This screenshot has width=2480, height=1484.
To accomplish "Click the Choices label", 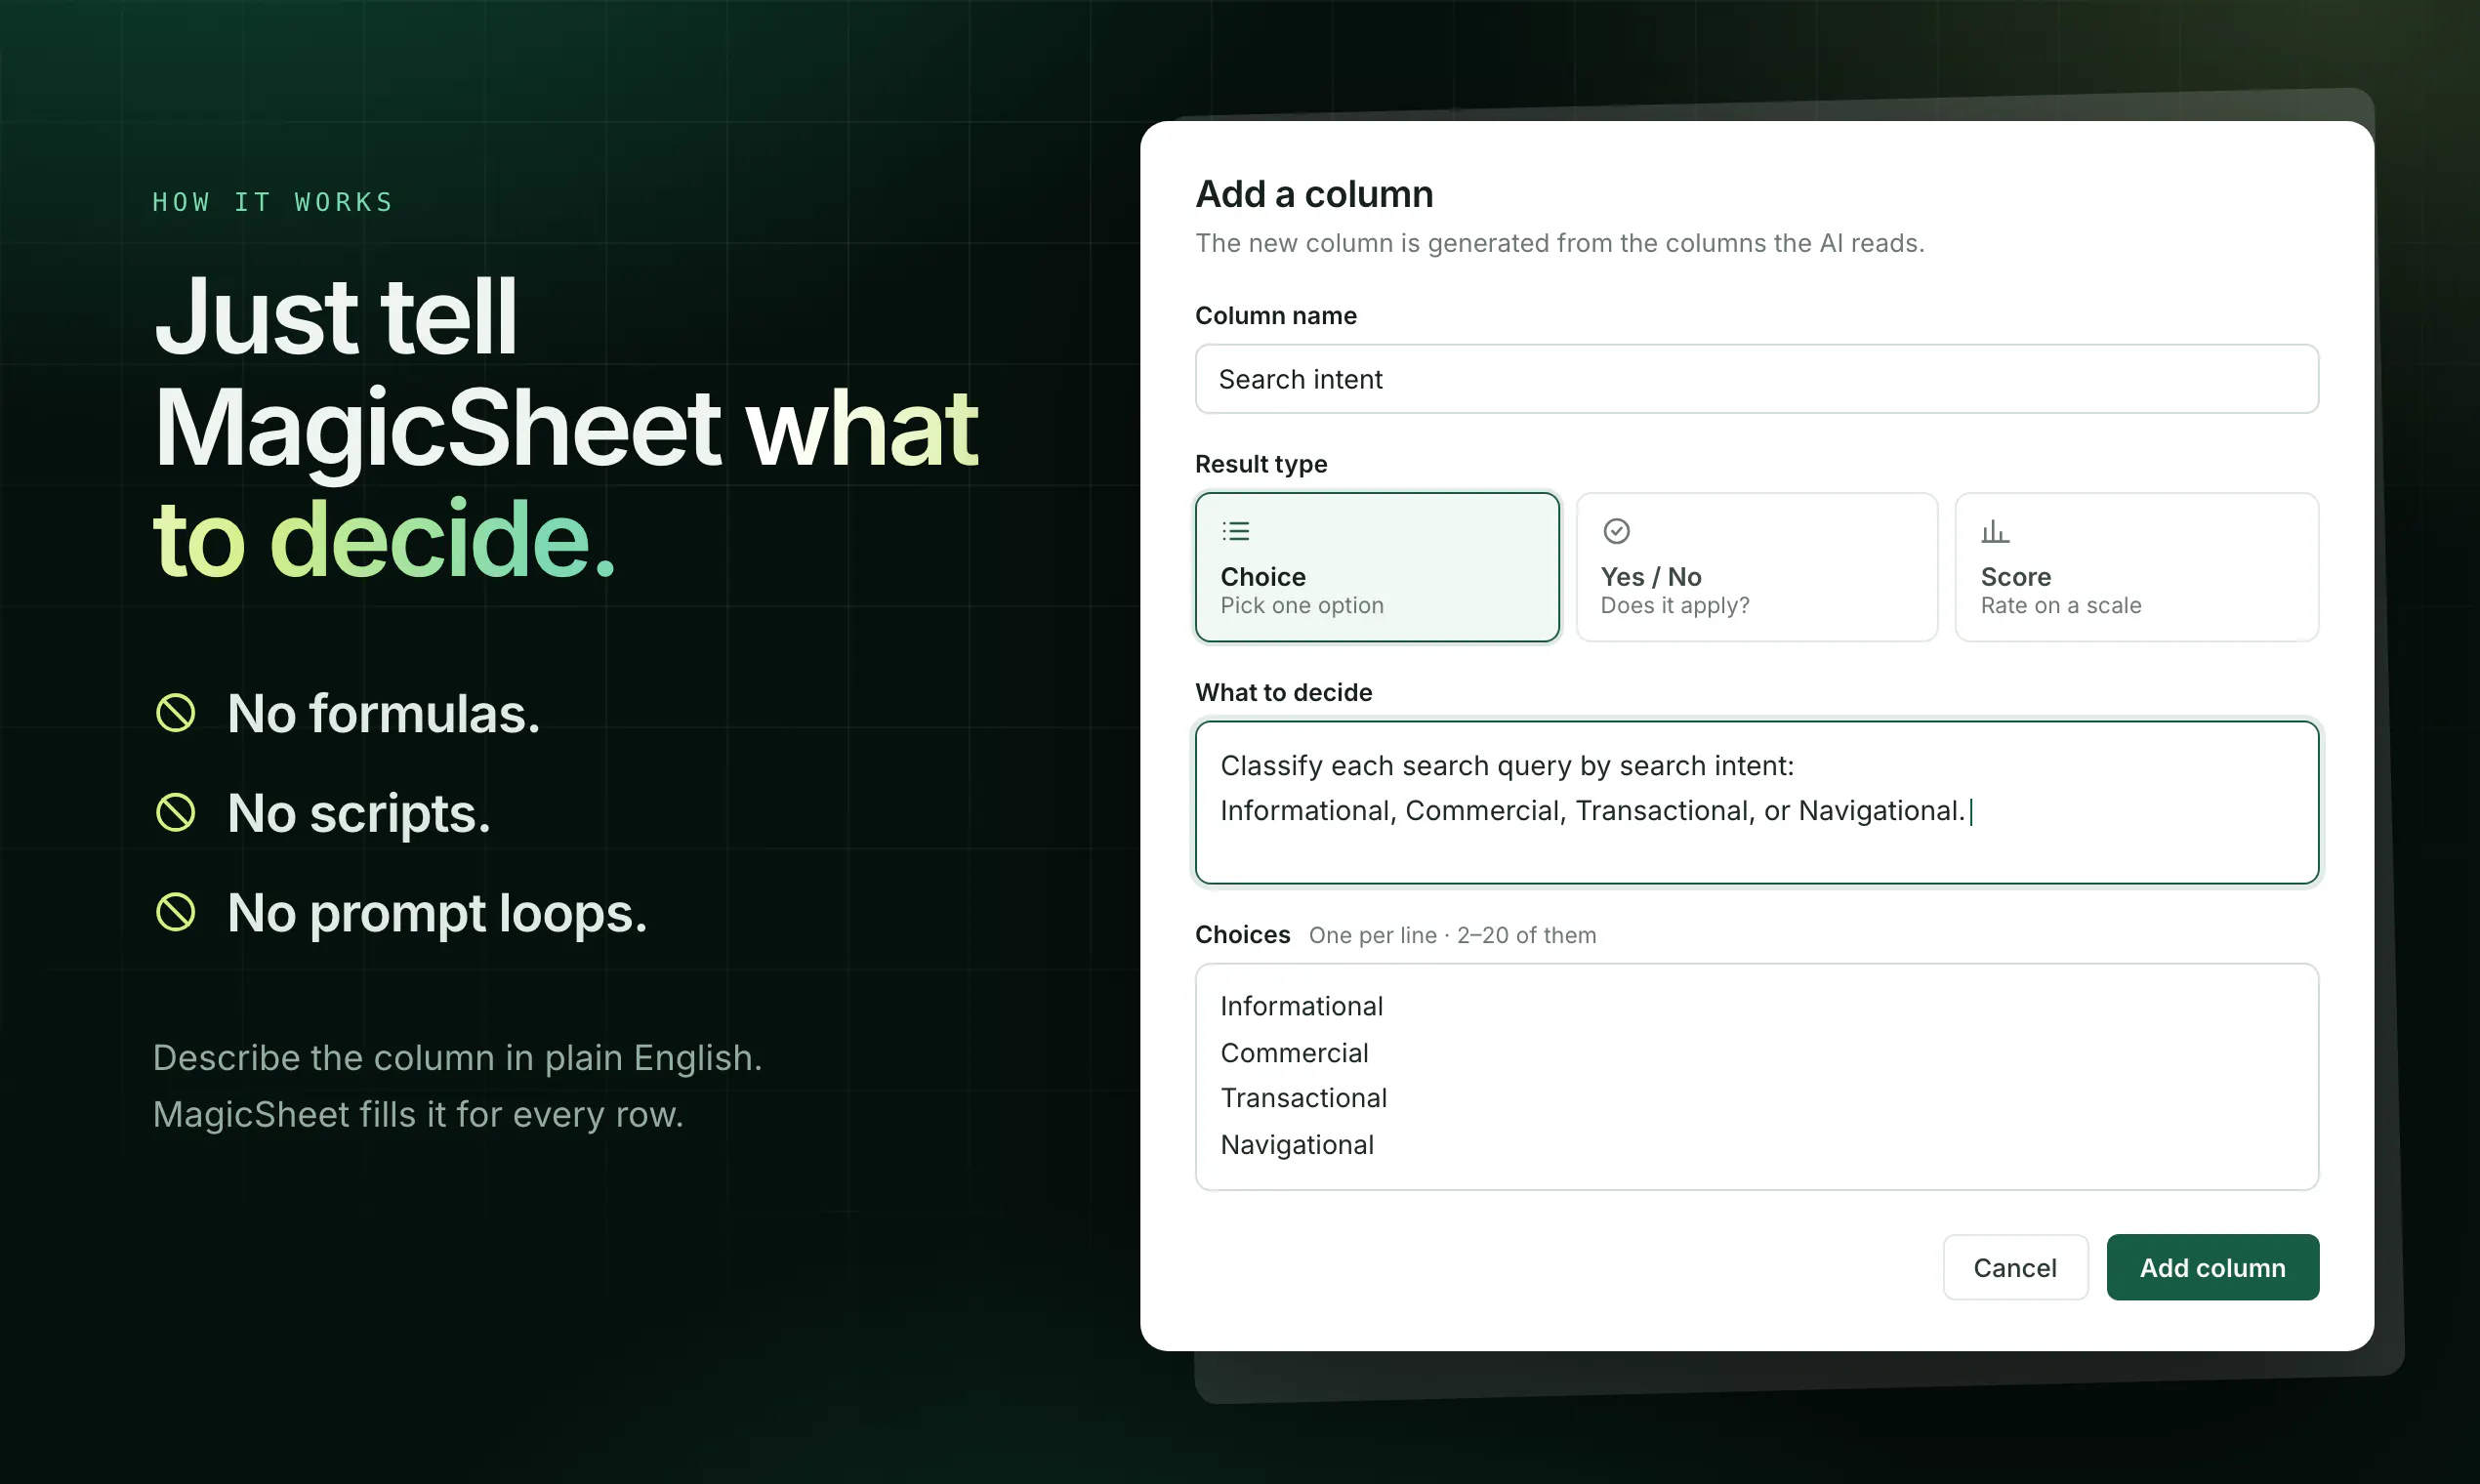I will coord(1243,935).
